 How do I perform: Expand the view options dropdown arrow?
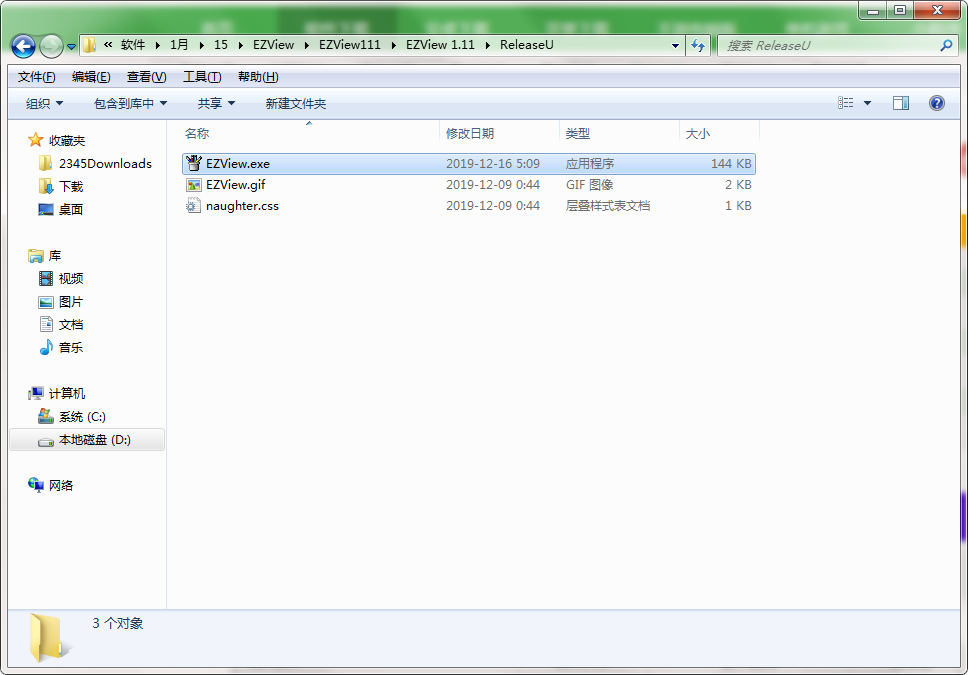click(x=867, y=103)
